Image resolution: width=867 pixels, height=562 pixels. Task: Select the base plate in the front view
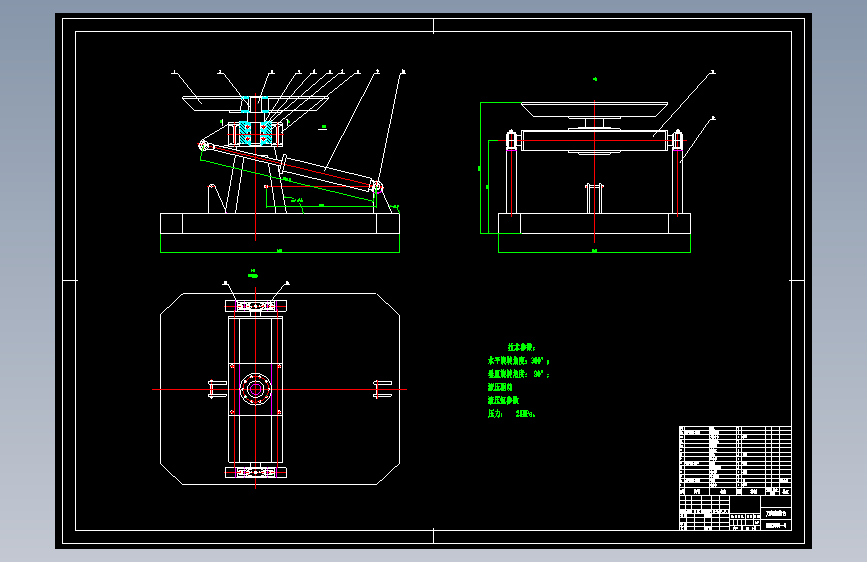(x=594, y=223)
